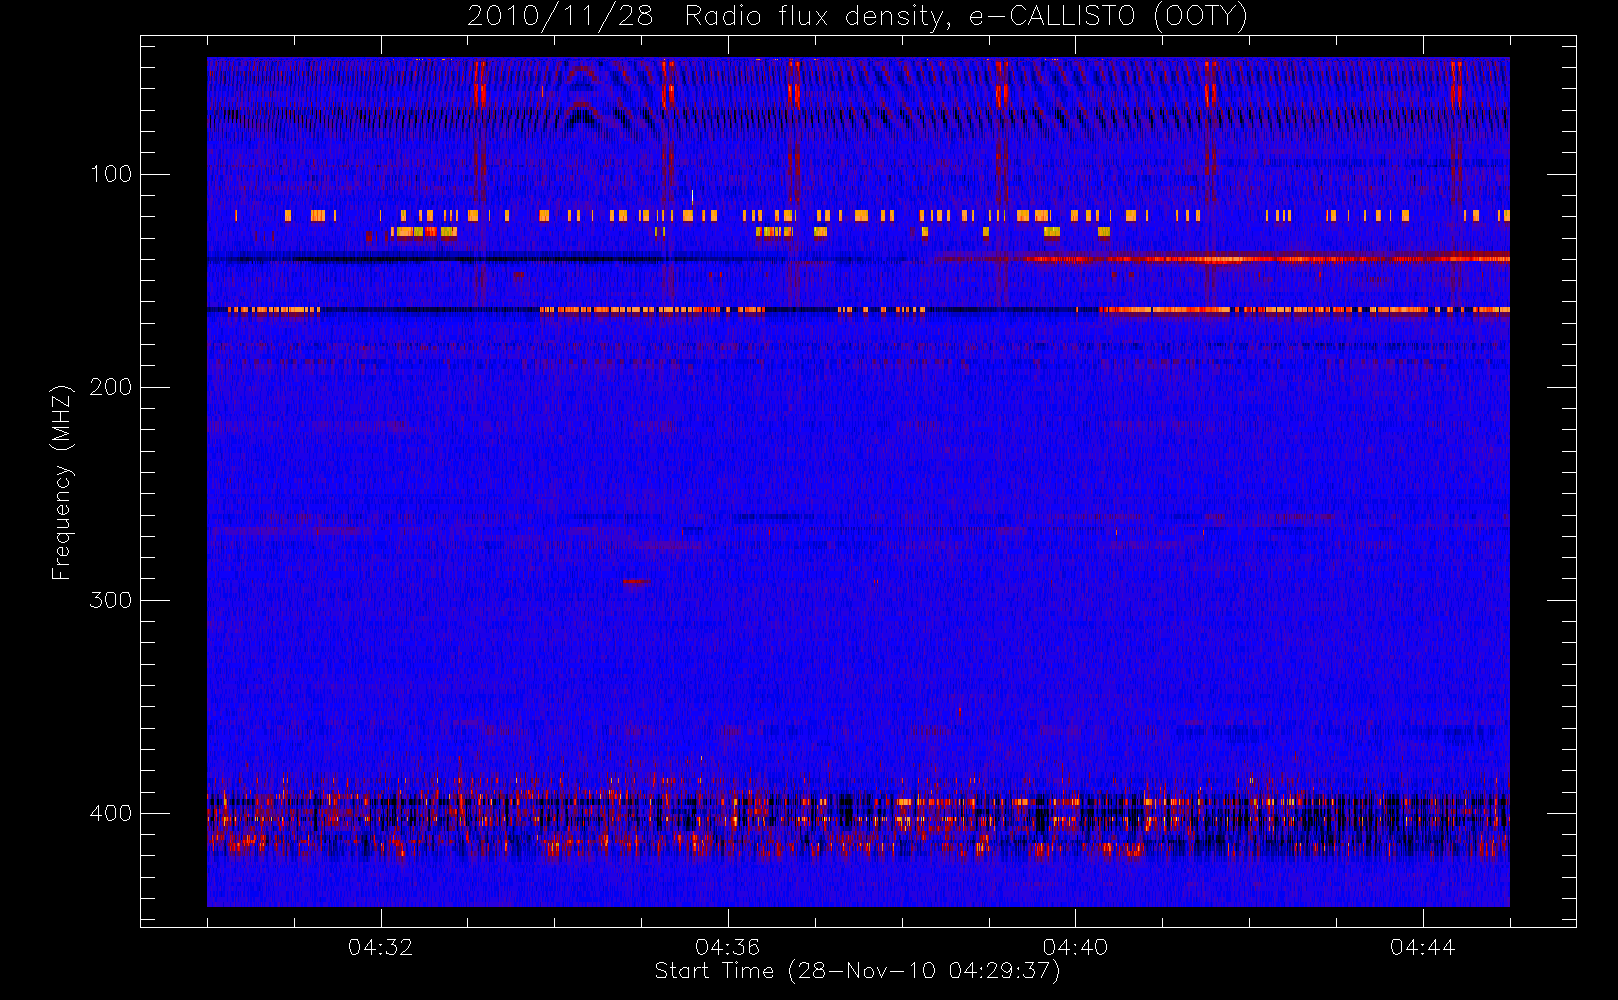Screen dimensions: 1618x1000
Task: Click the 04:32 time tick label
Action: [x=380, y=947]
